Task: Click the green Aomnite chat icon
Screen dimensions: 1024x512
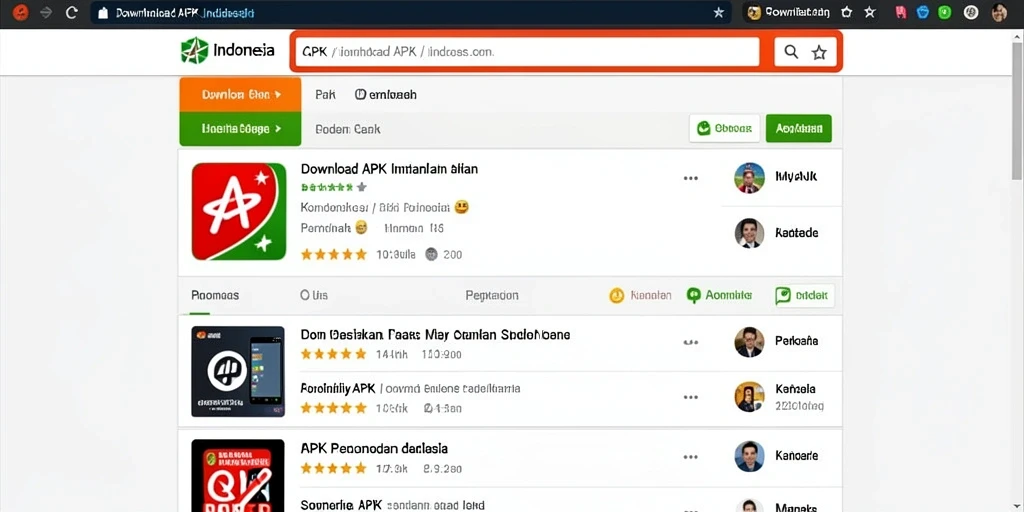Action: coord(694,296)
